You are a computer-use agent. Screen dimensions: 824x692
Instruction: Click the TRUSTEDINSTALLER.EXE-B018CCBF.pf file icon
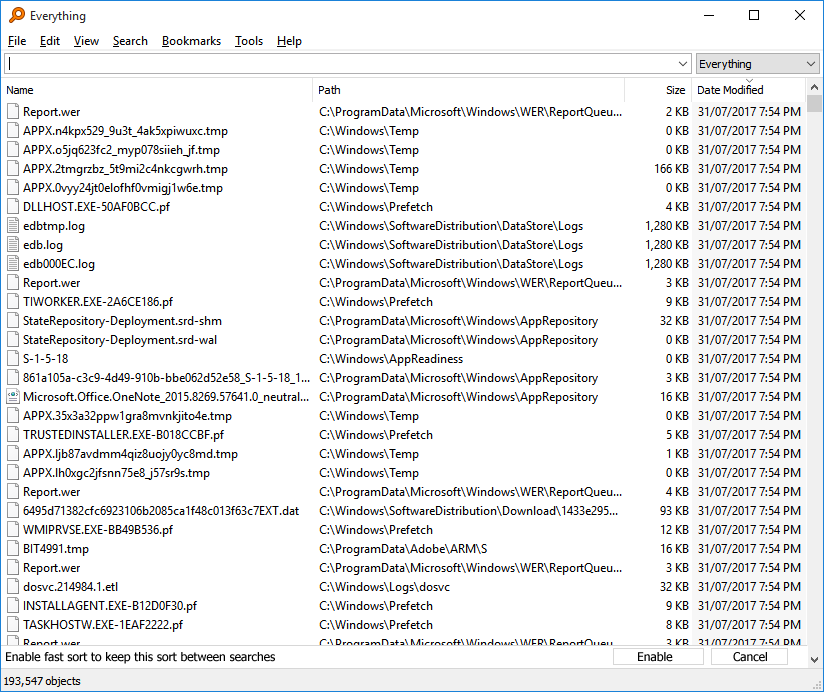click(x=13, y=435)
